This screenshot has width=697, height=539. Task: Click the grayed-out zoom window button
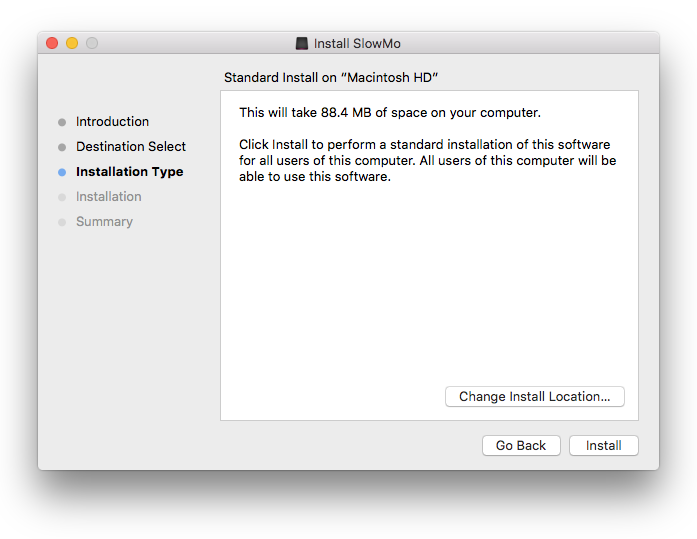[x=92, y=43]
